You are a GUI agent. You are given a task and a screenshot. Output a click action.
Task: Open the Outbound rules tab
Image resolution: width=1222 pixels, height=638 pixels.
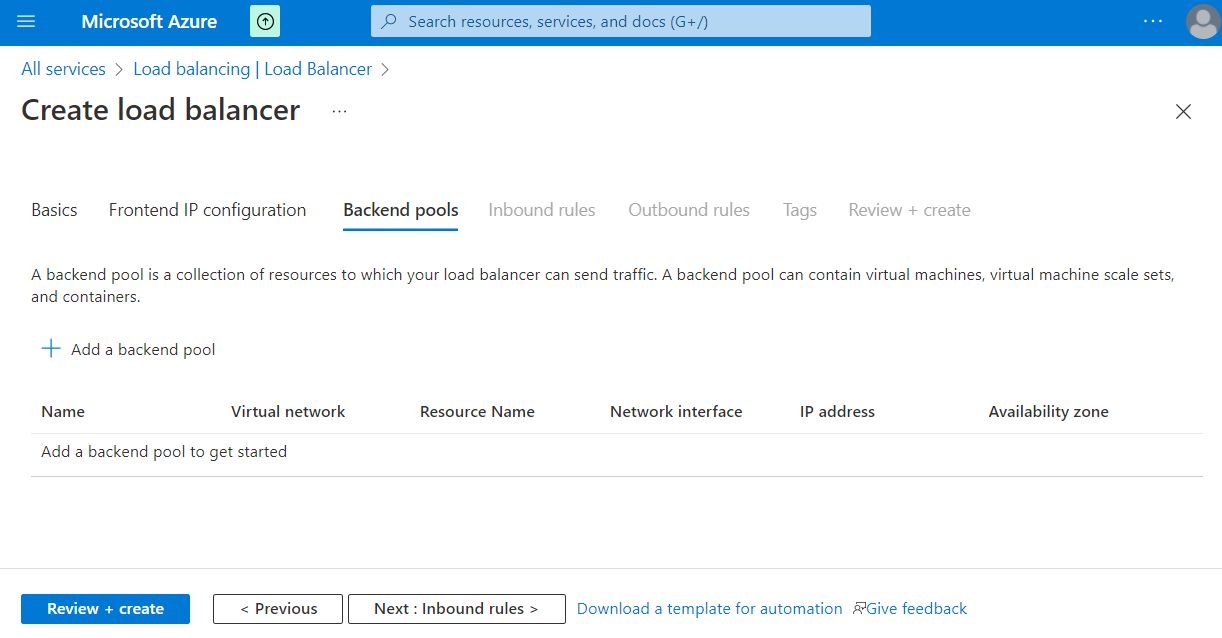tap(689, 210)
